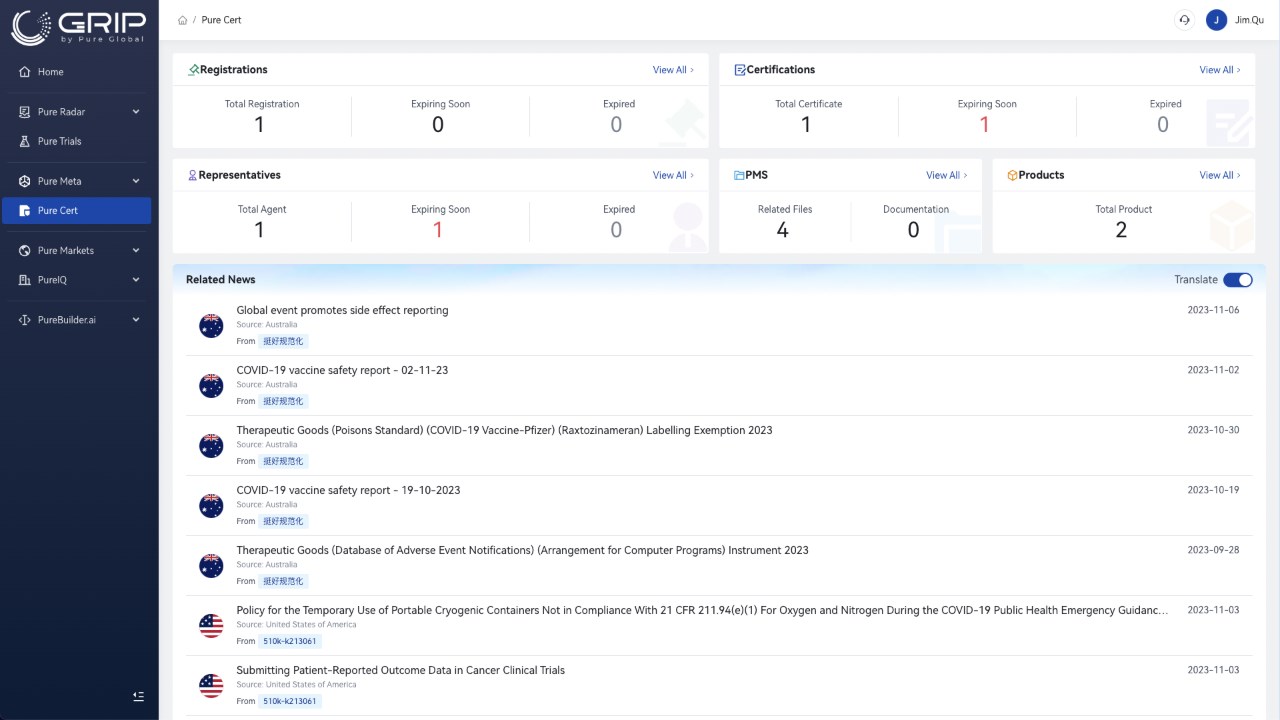This screenshot has height=720, width=1280.
Task: Collapse the sidebar using the bottom icon
Action: click(138, 696)
